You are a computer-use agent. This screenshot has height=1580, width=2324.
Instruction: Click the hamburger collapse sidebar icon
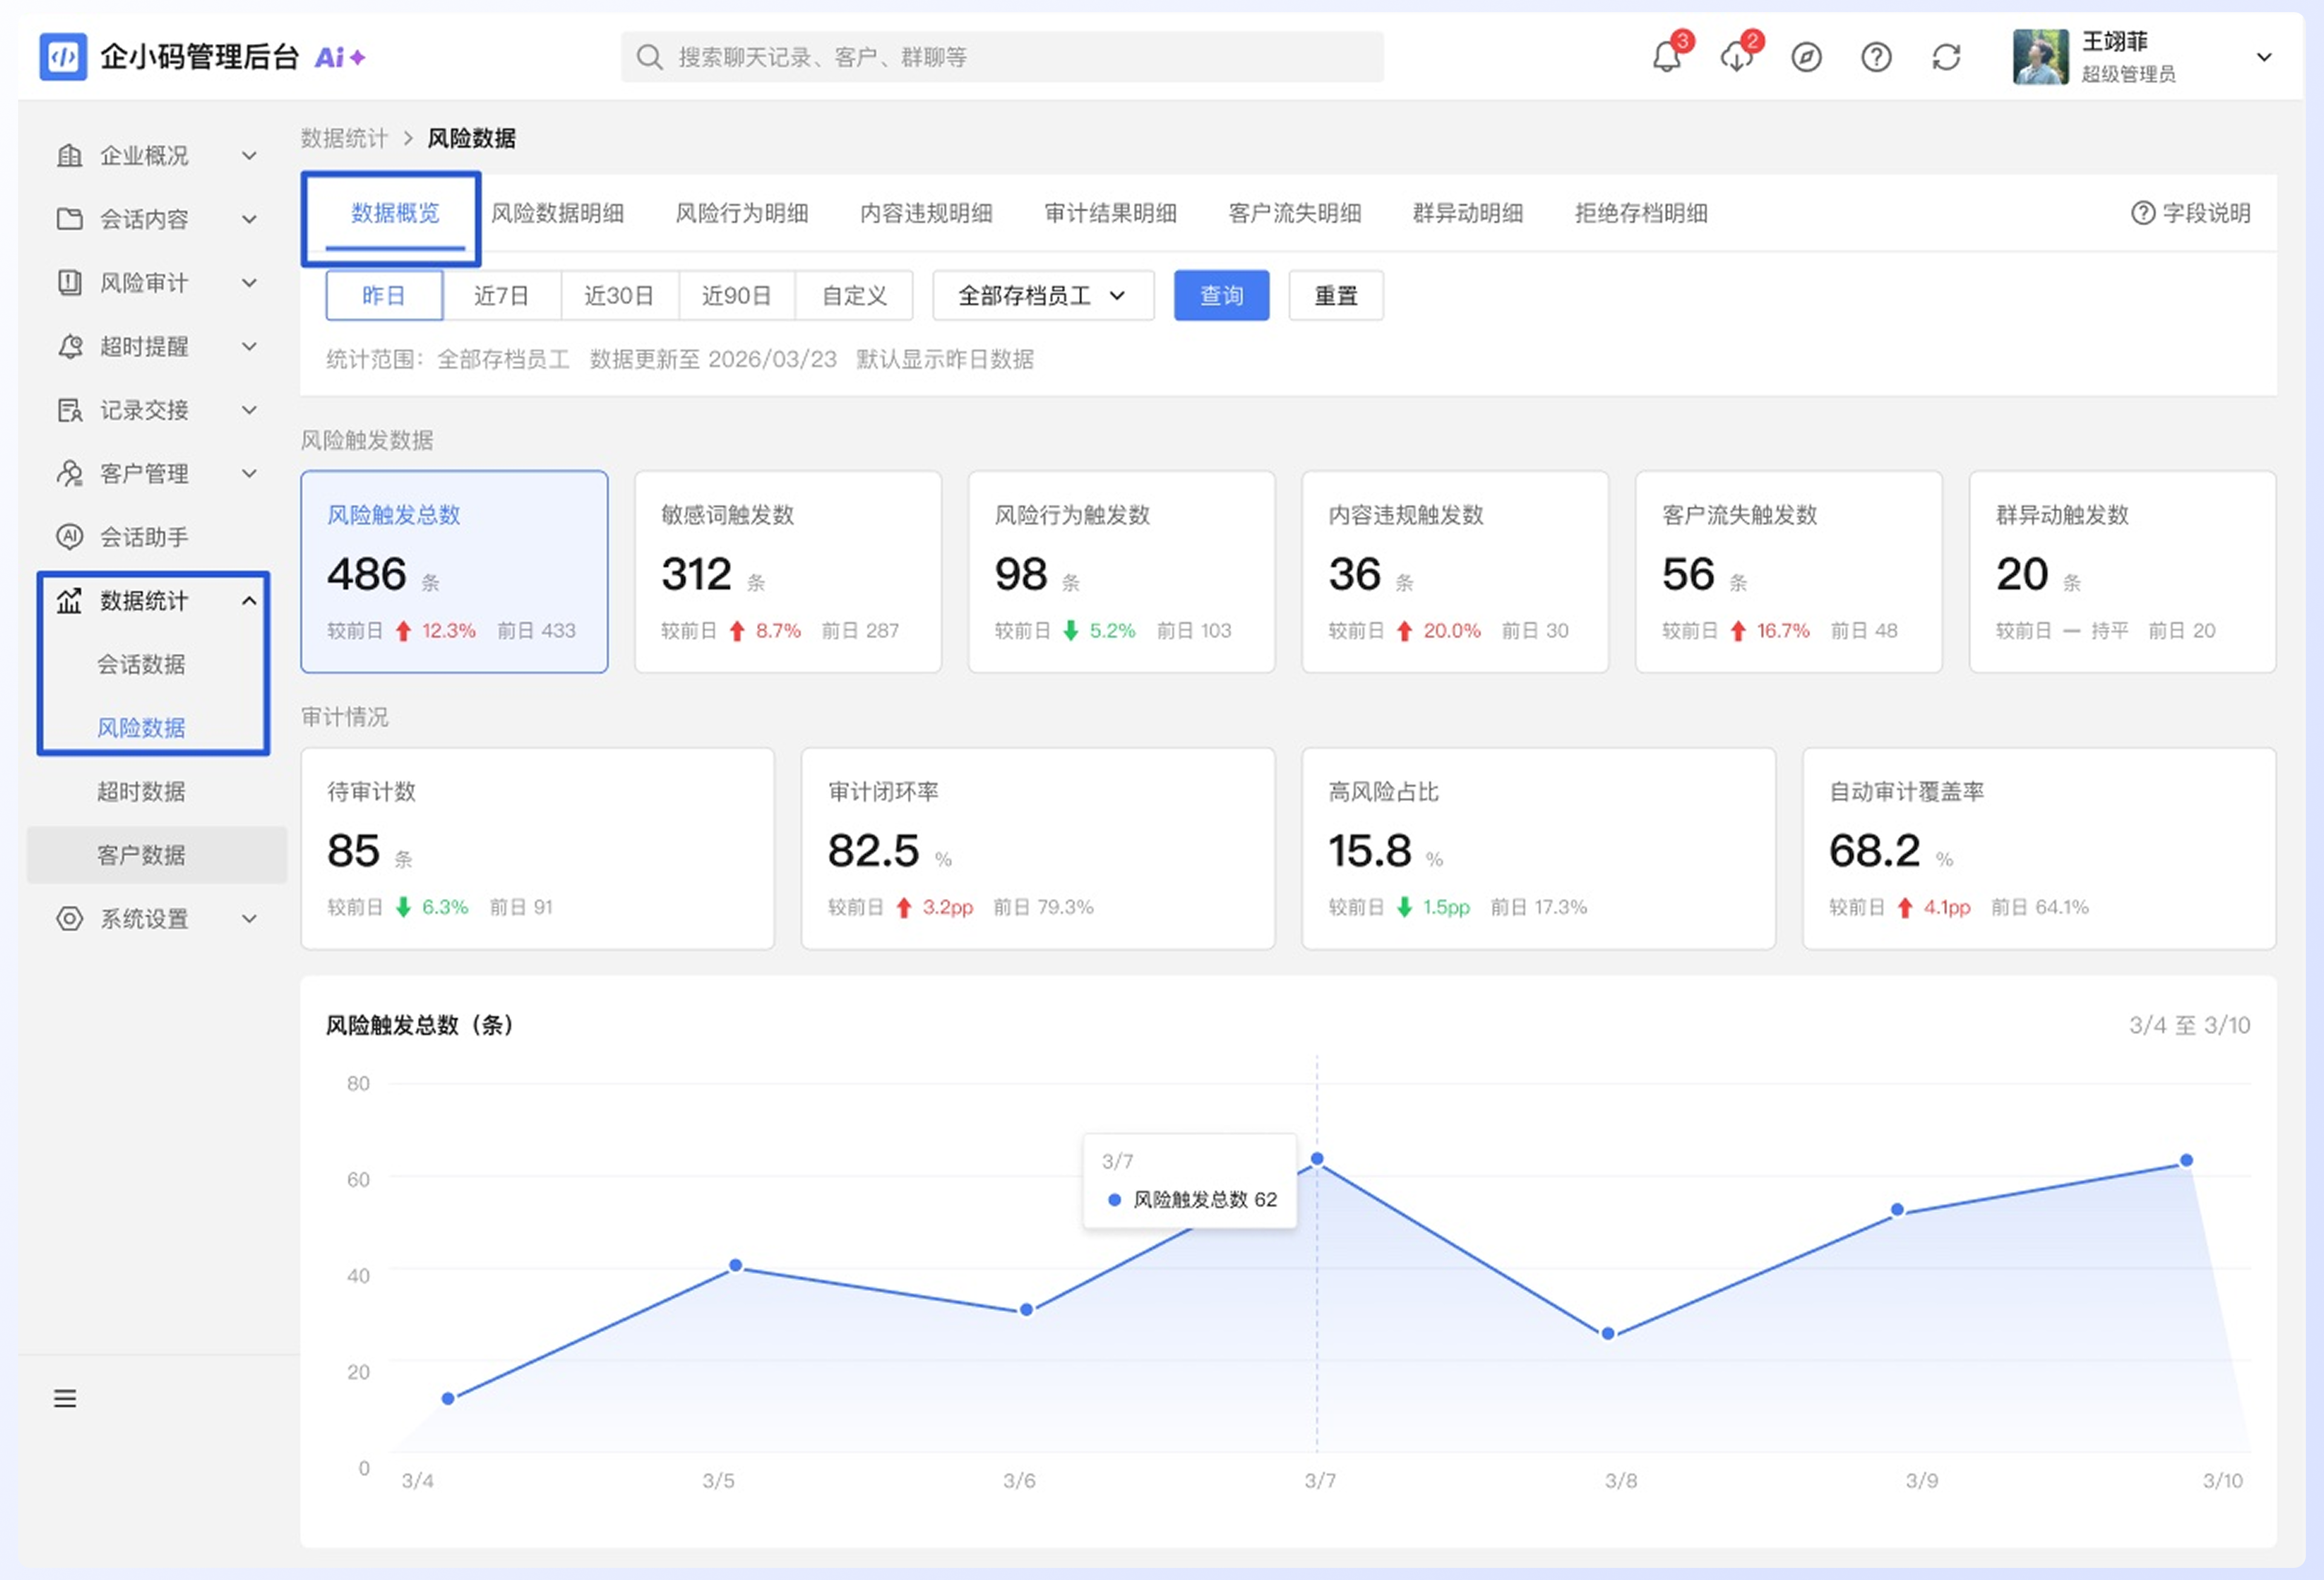65,1398
